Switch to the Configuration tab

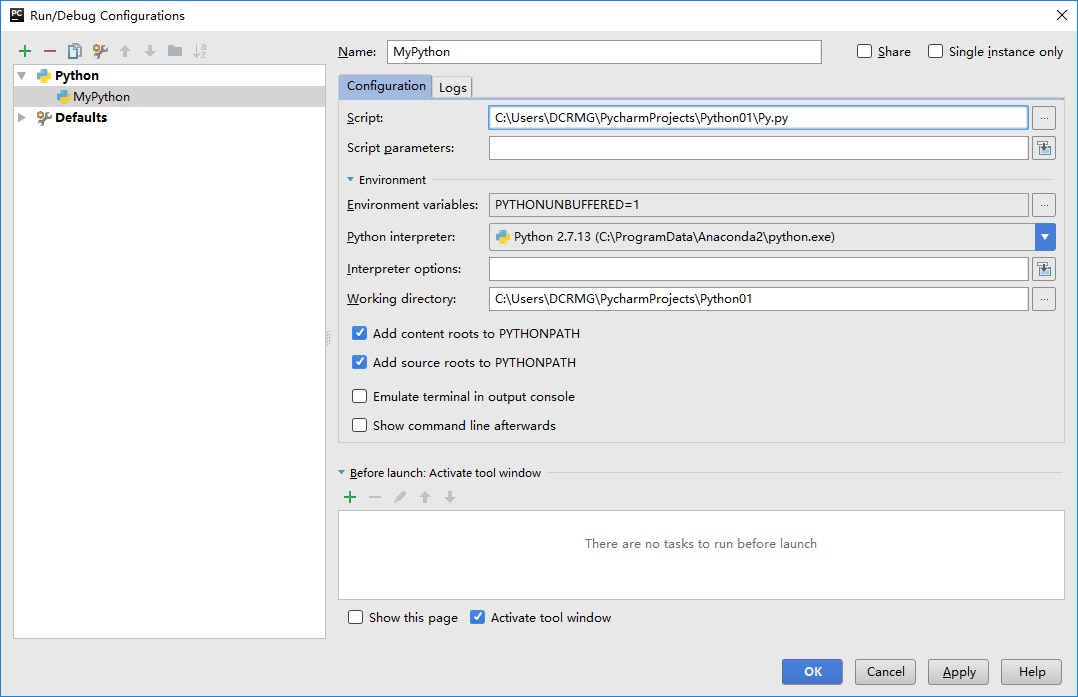pos(386,86)
